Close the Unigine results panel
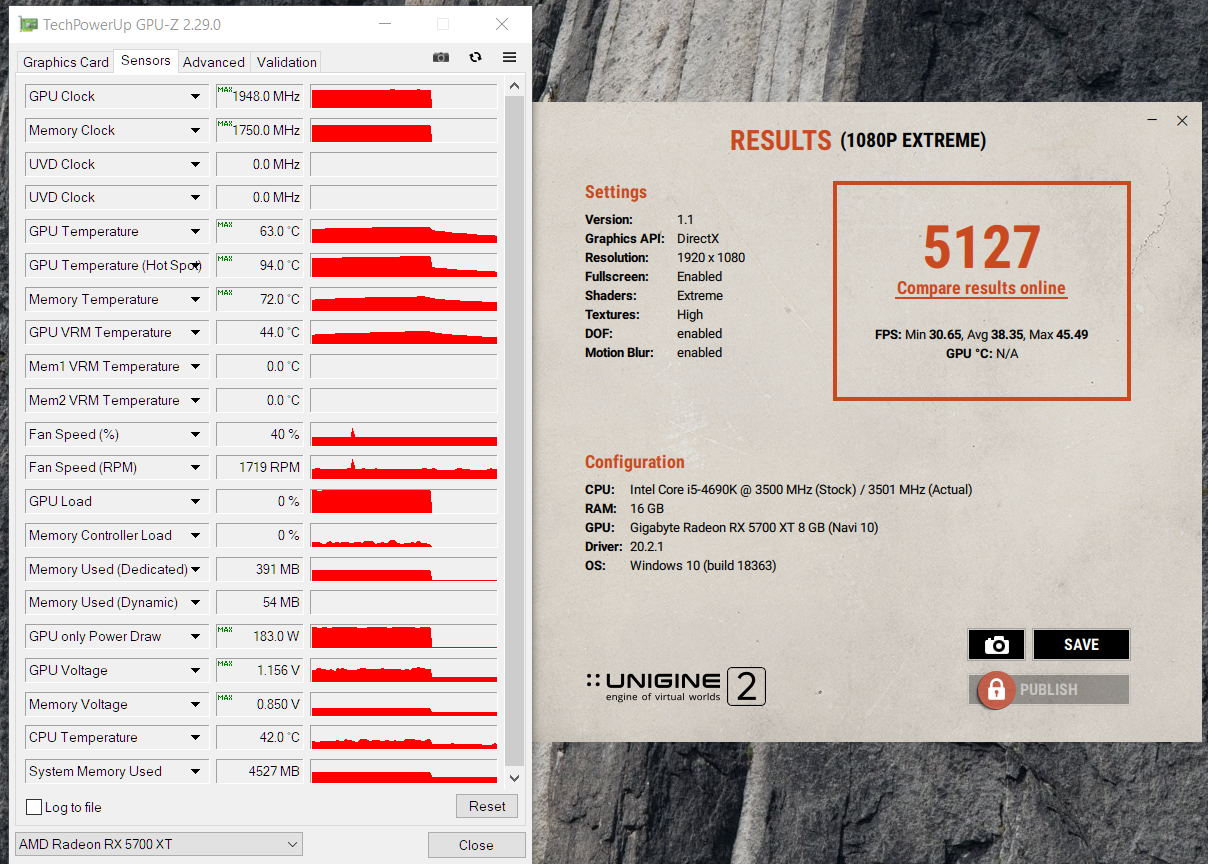Screen dimensions: 1208x864 click(1182, 121)
